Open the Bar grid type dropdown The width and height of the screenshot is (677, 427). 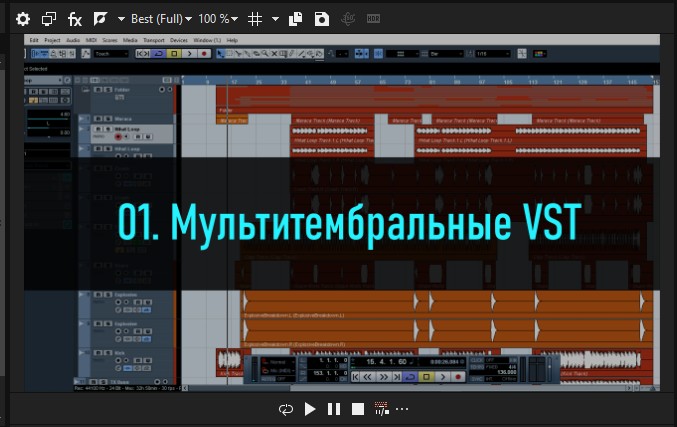(446, 54)
